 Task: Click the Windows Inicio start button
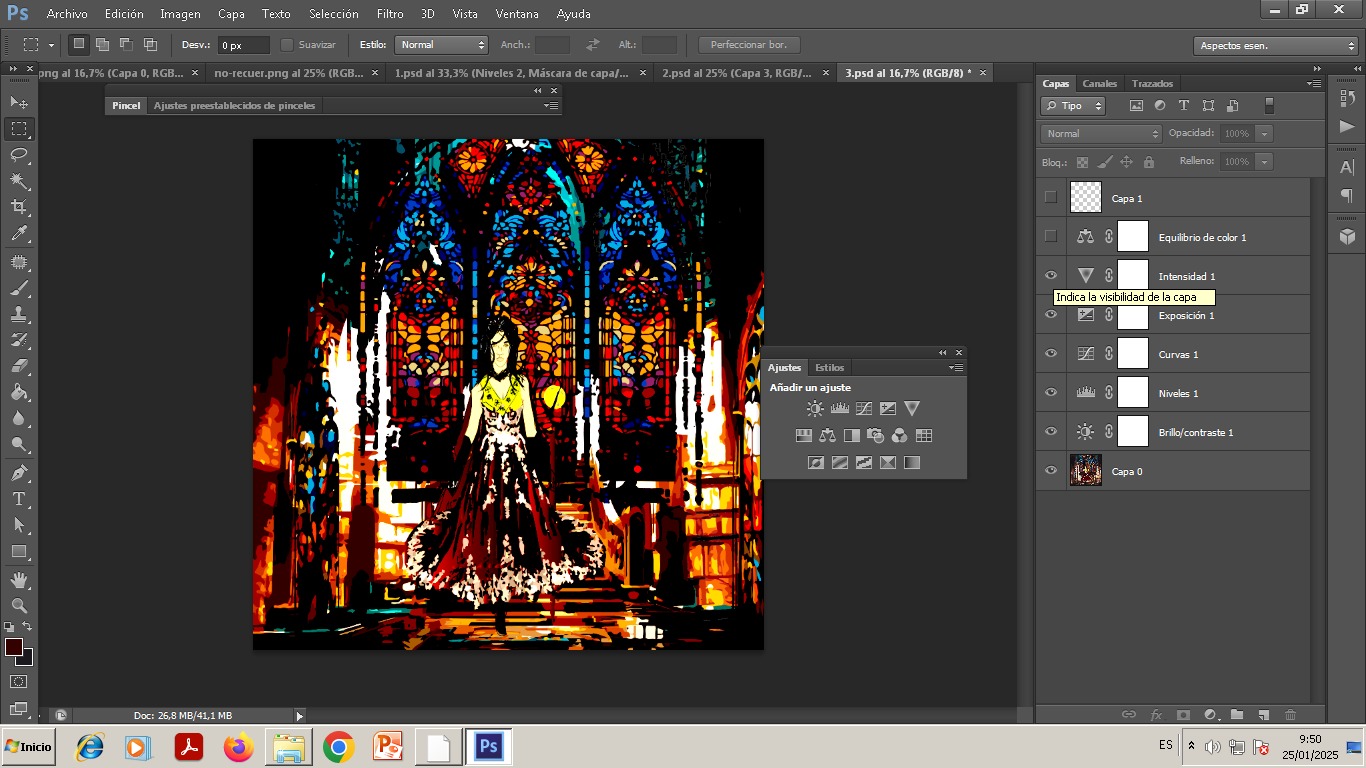(28, 746)
